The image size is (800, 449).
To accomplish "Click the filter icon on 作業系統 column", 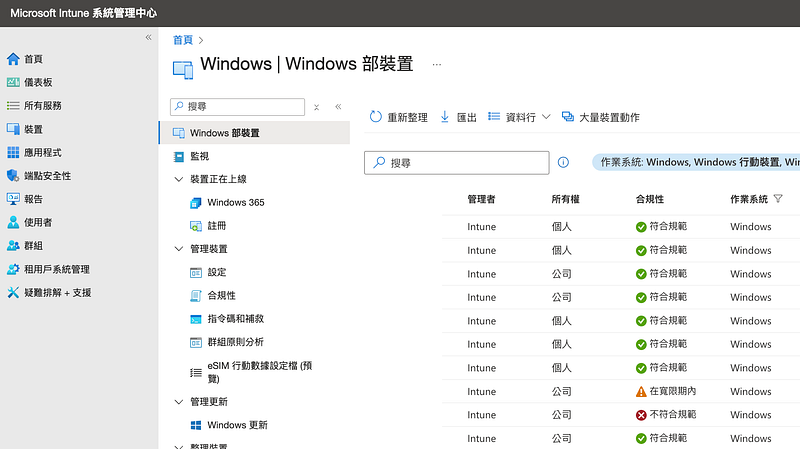I will tap(778, 198).
